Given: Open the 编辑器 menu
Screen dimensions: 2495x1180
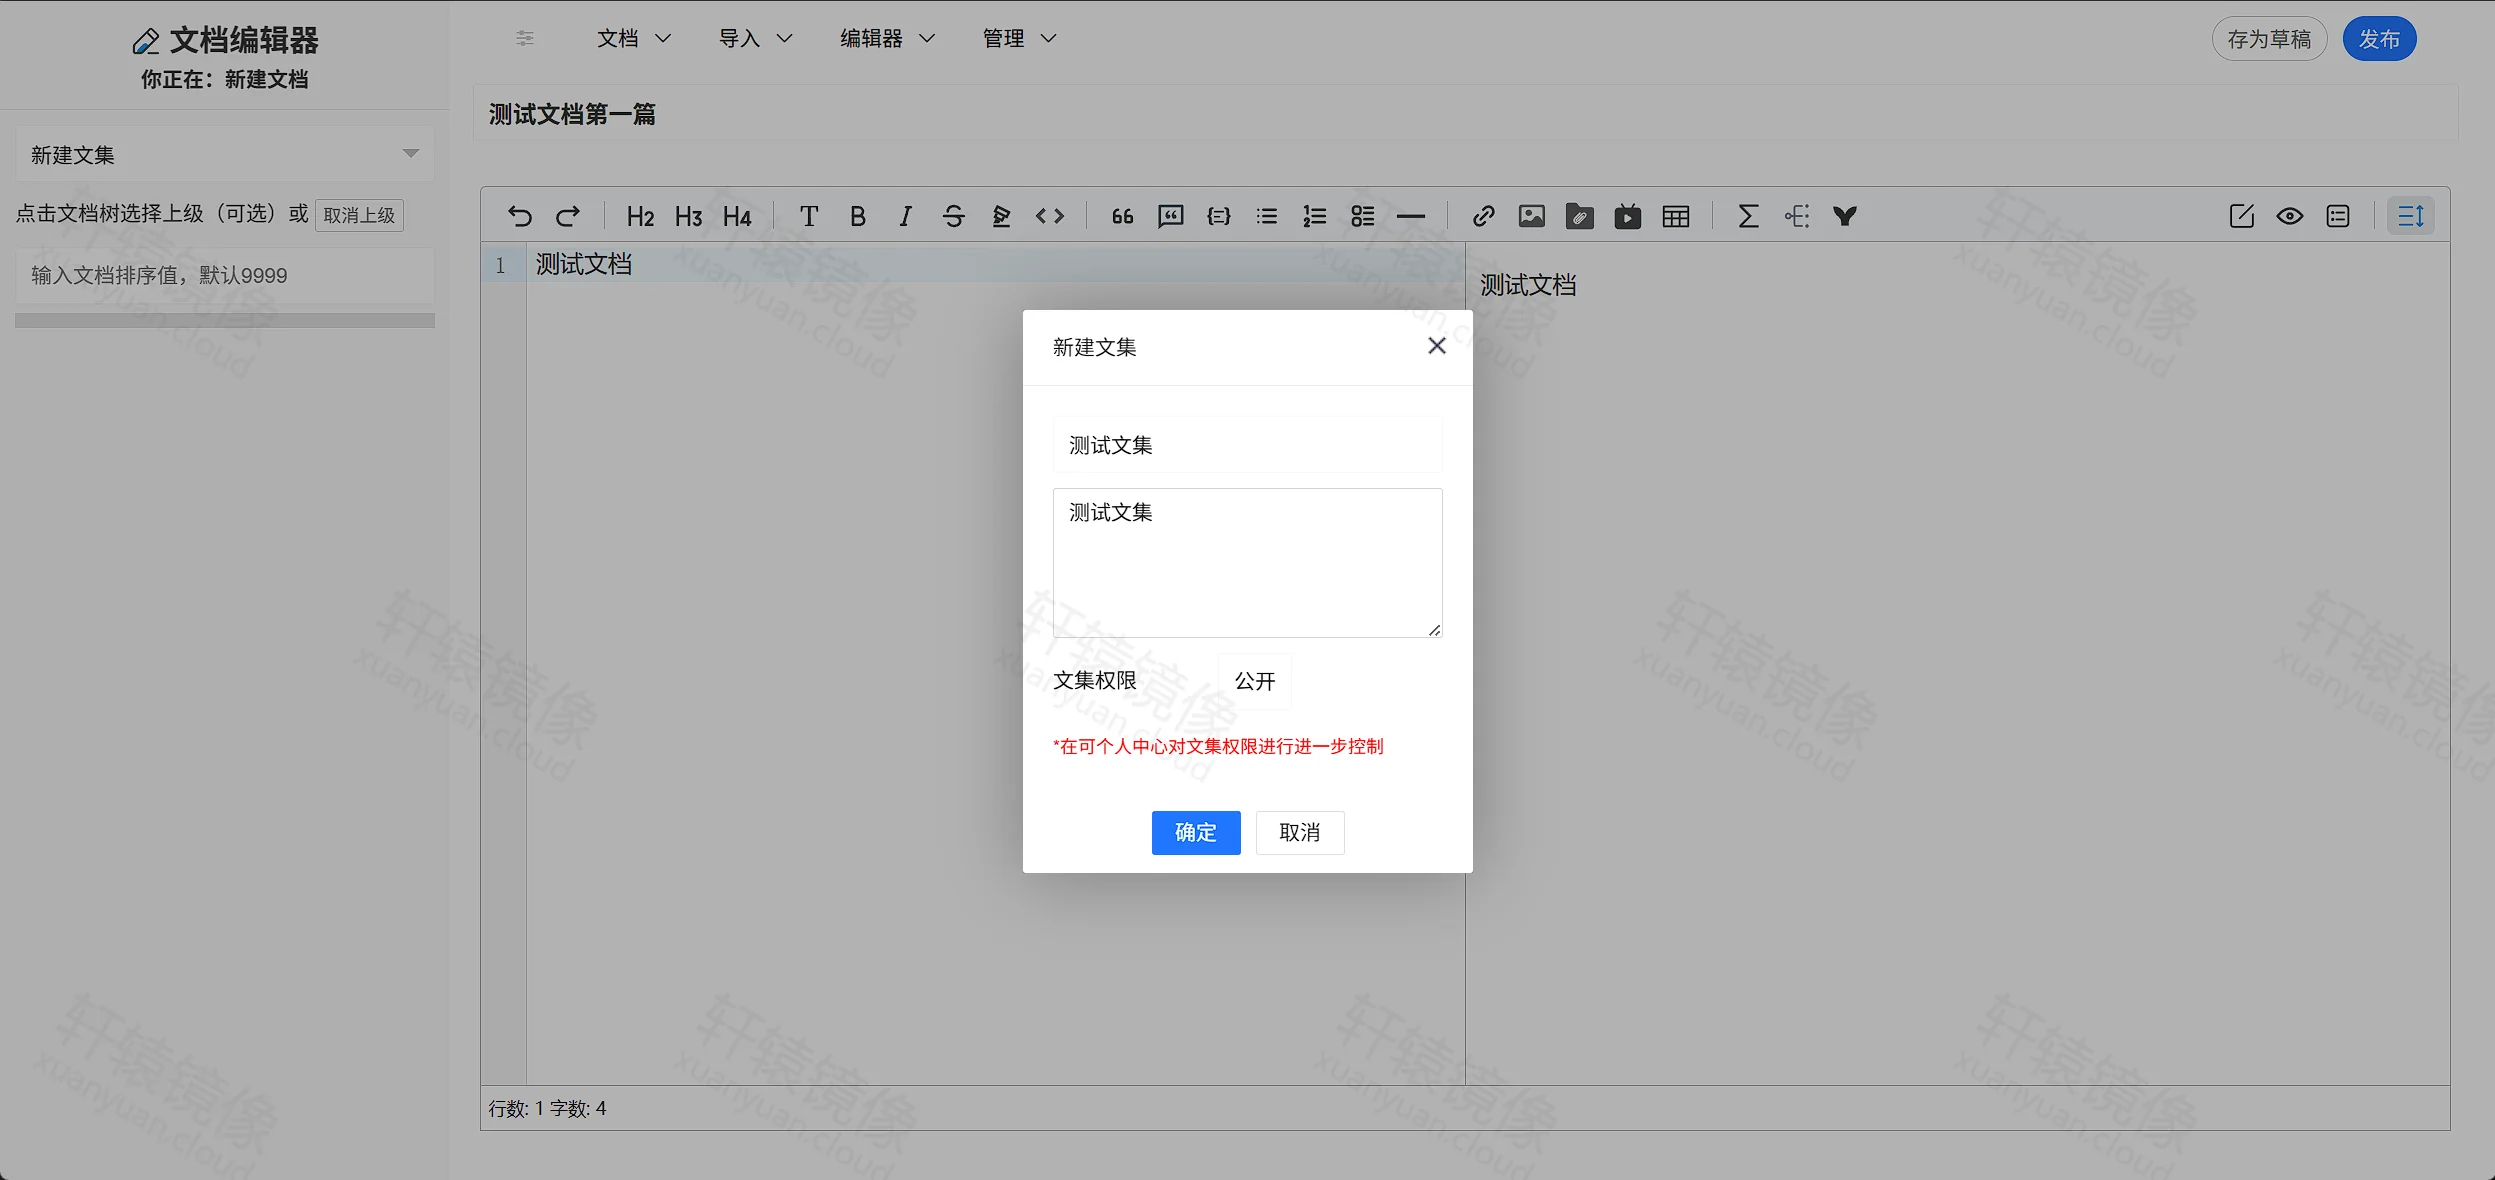Looking at the screenshot, I should tap(888, 38).
